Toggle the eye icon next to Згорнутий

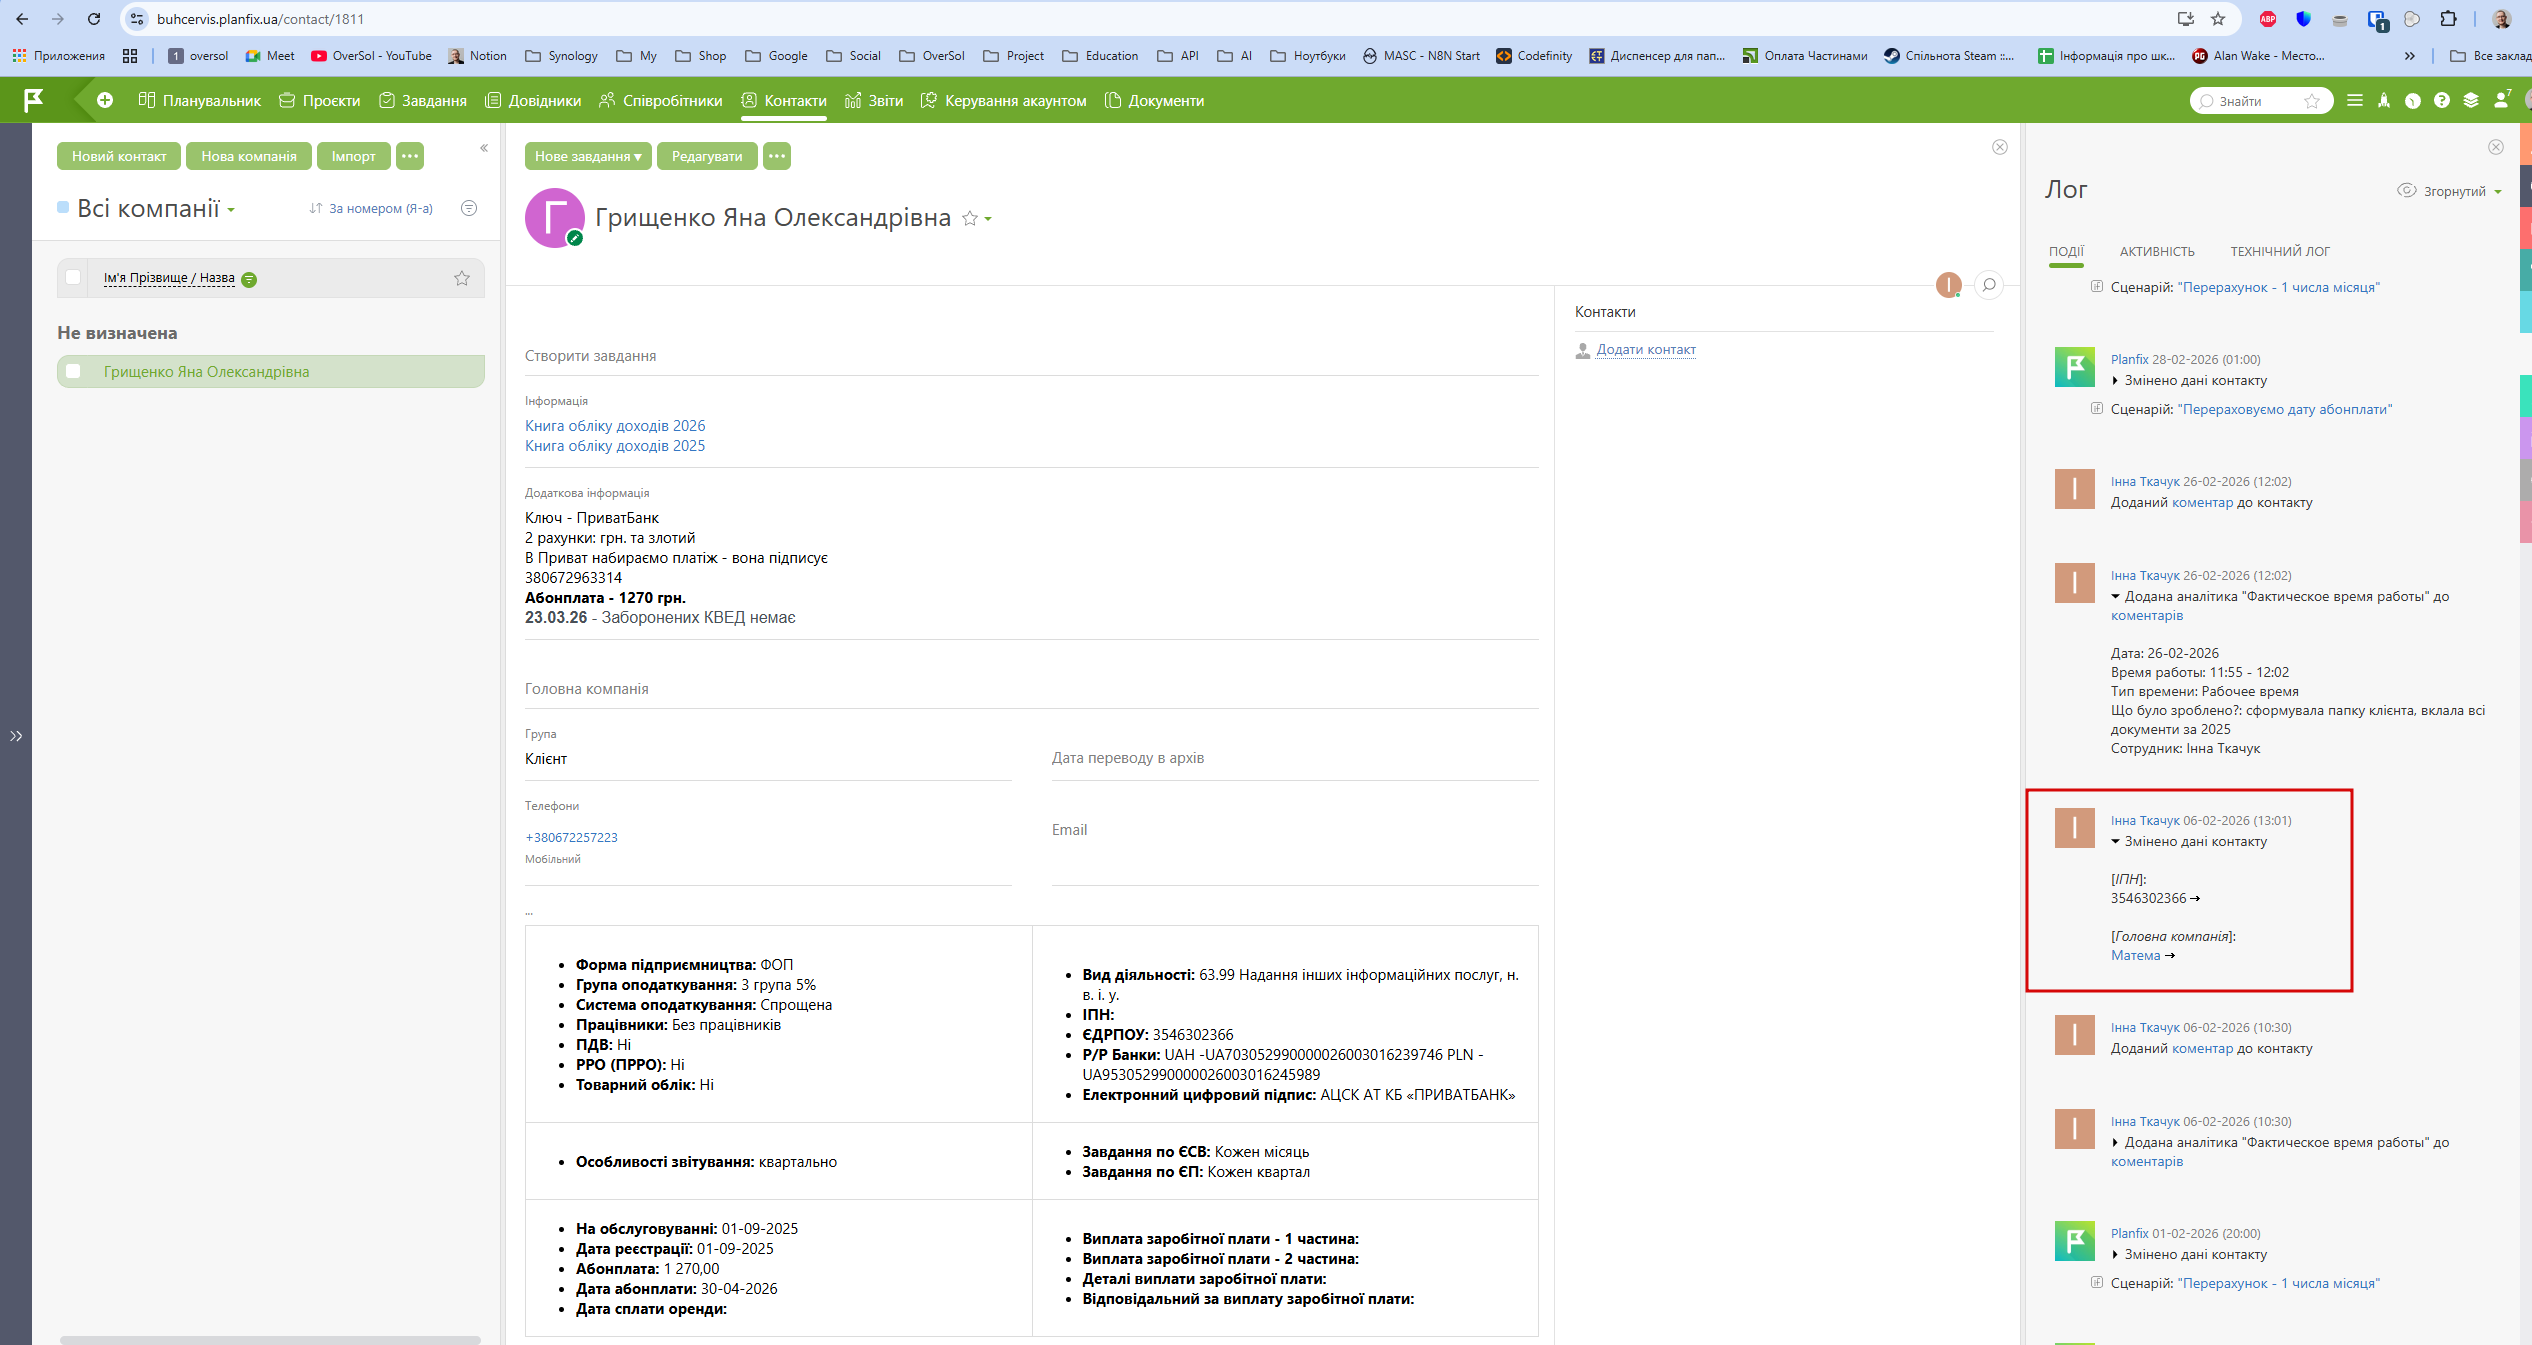coord(2406,191)
